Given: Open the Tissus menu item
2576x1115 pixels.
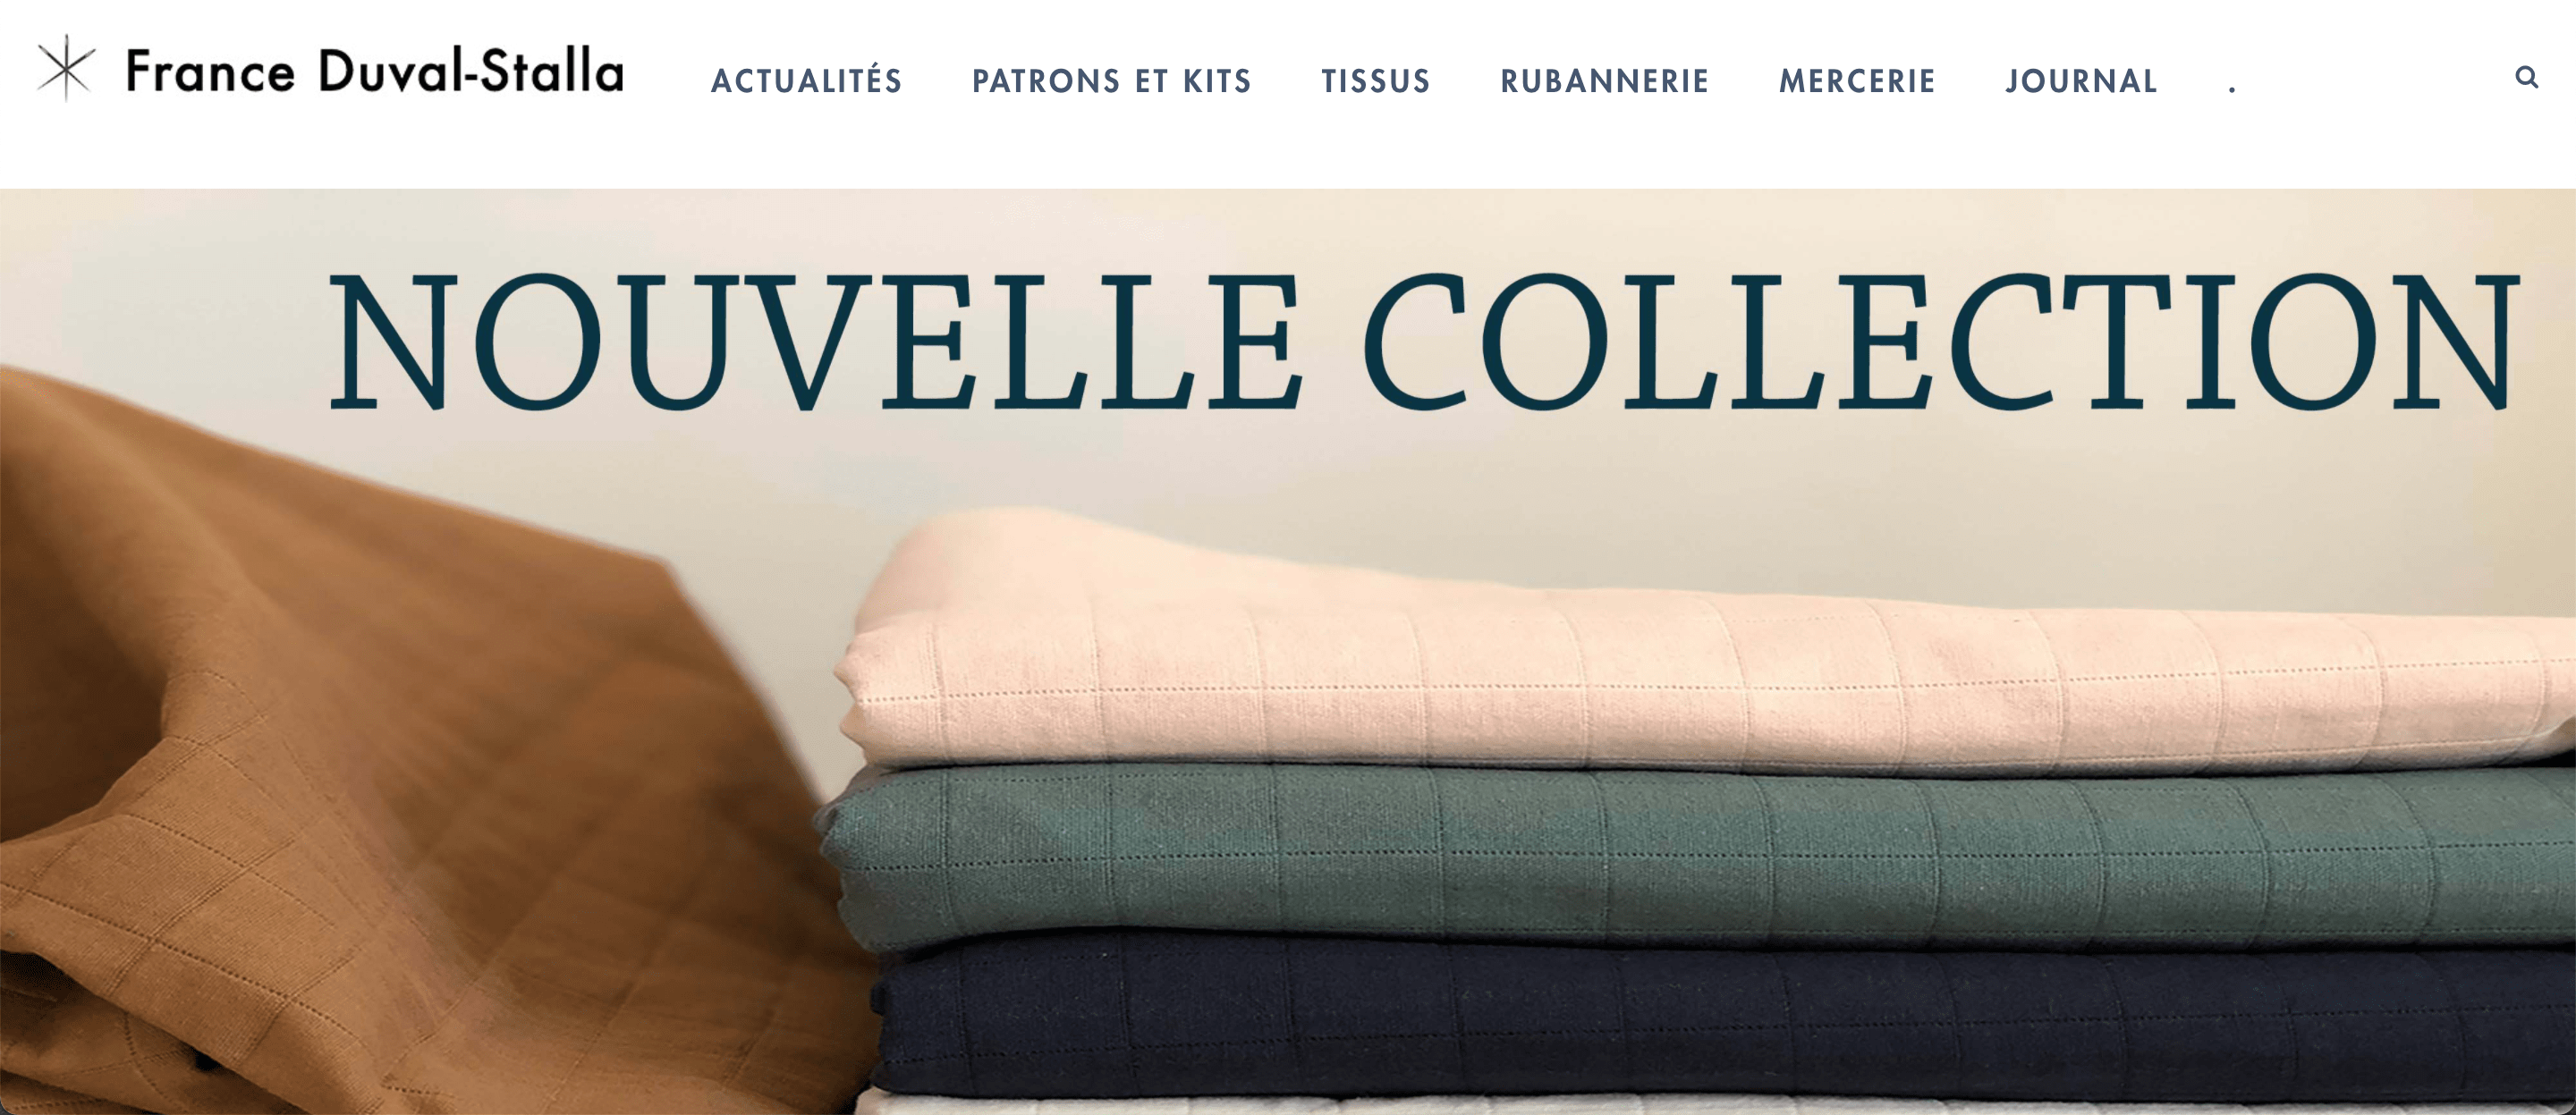Looking at the screenshot, I should click(x=1376, y=81).
